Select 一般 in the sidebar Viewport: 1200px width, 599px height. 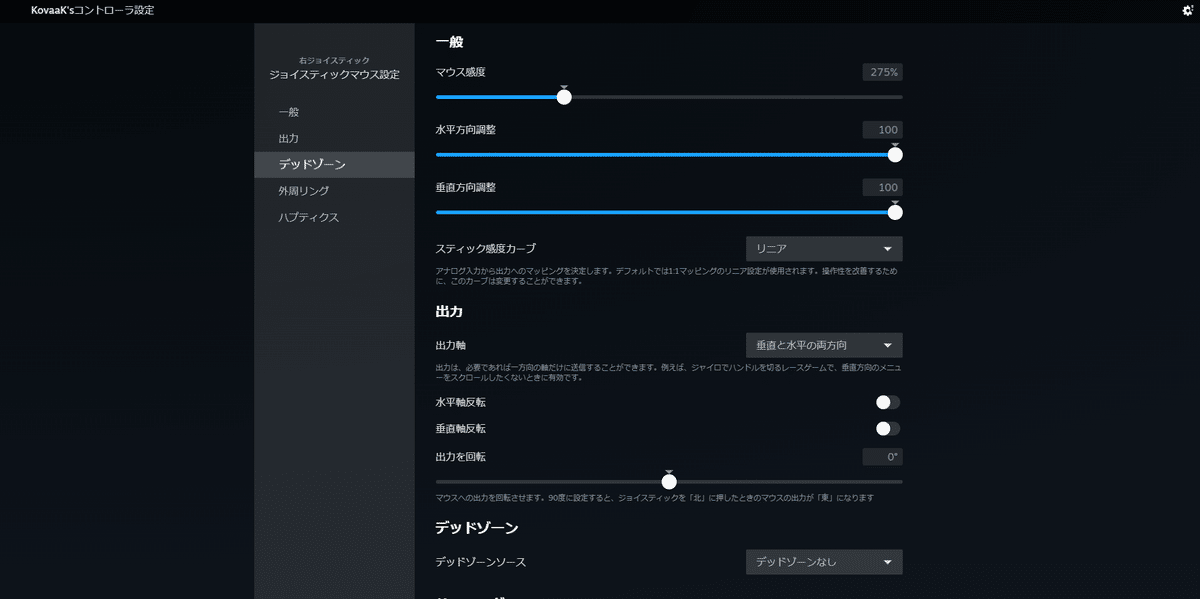(x=288, y=112)
